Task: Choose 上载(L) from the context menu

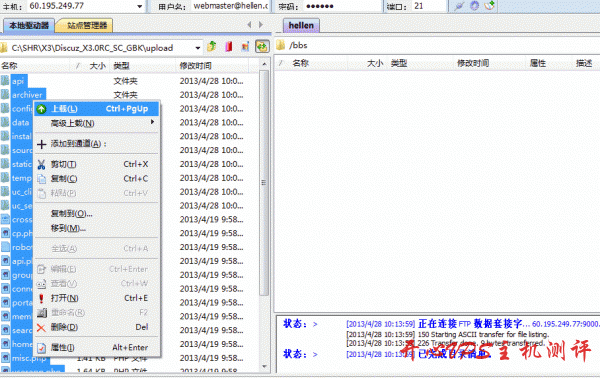Action: (x=96, y=109)
